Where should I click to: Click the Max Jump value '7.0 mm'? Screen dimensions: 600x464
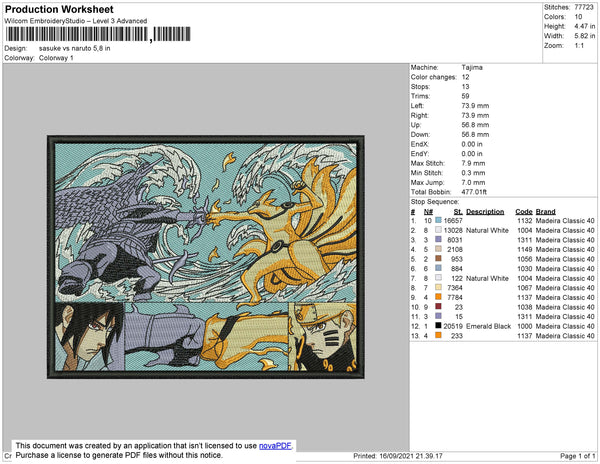click(x=473, y=182)
